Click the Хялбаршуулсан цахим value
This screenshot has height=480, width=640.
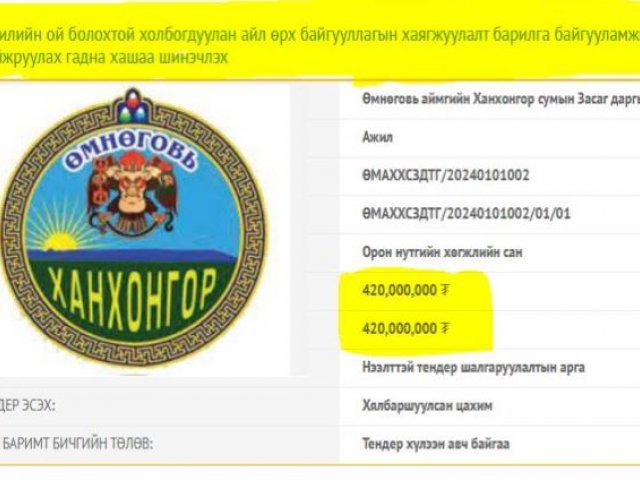427,406
